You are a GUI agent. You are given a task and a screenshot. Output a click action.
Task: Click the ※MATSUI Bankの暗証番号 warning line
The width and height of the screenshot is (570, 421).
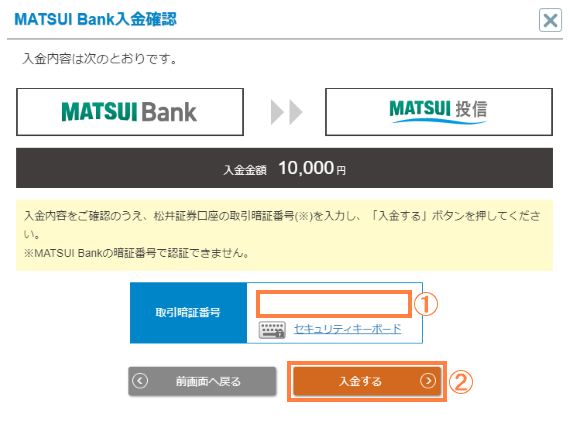(x=137, y=253)
